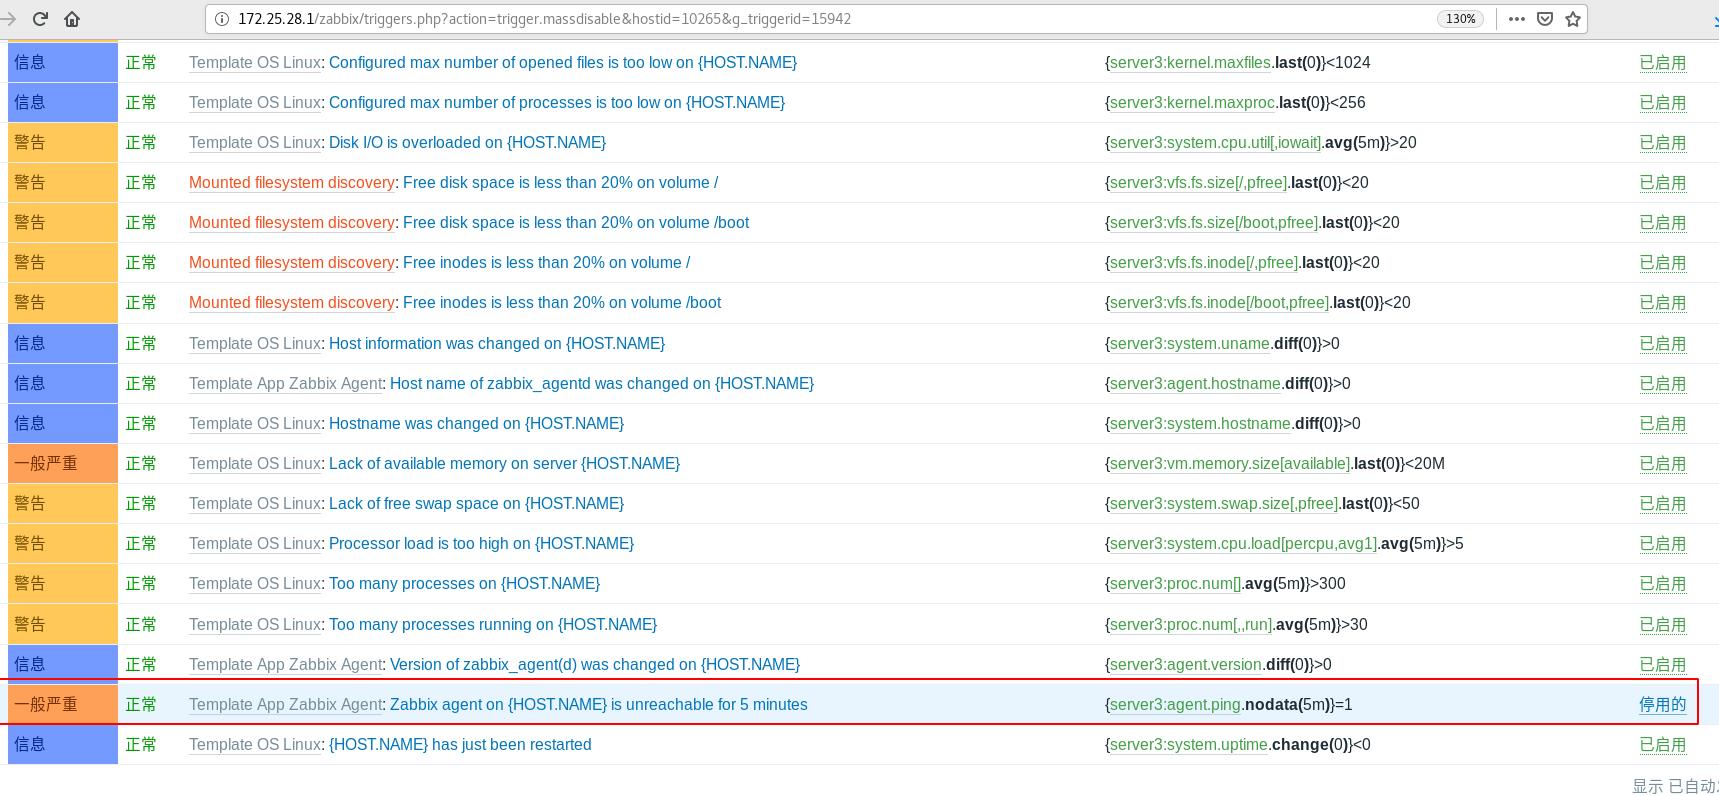This screenshot has width=1719, height=796.
Task: Open 'Host name of zabbix_agentd was changed' trigger
Action: 602,383
